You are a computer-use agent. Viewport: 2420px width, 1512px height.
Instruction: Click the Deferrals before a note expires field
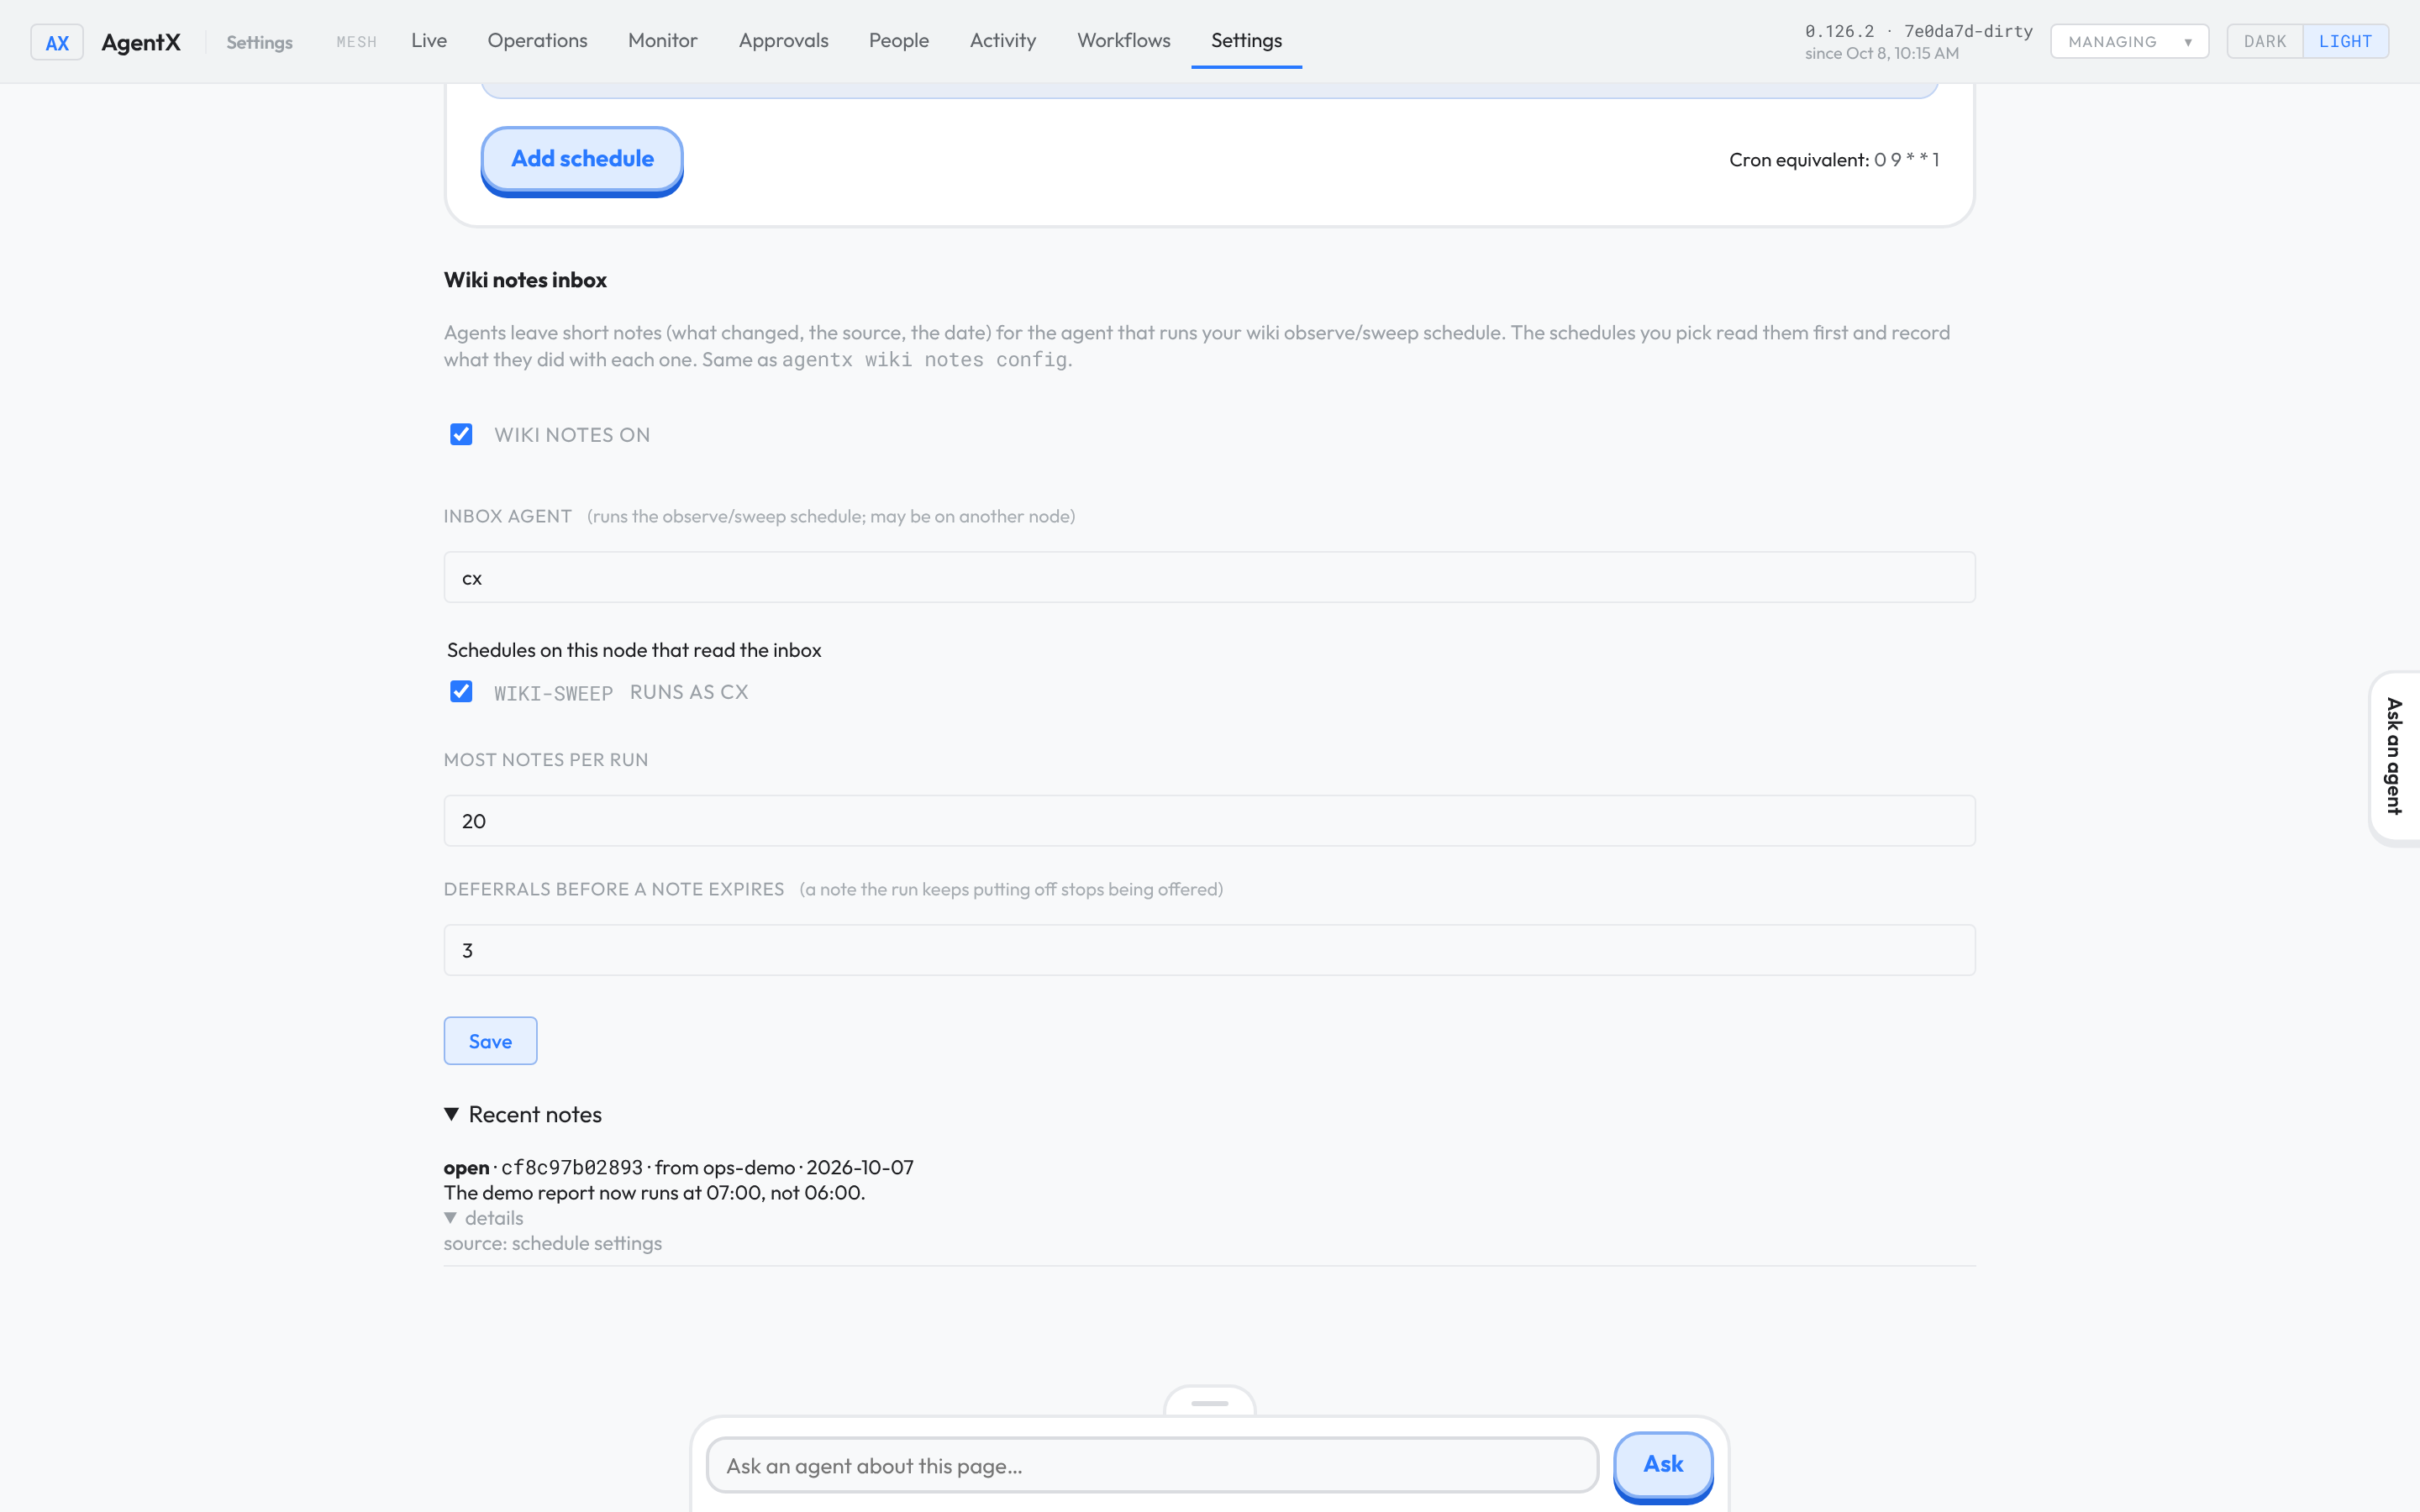[x=1209, y=950]
